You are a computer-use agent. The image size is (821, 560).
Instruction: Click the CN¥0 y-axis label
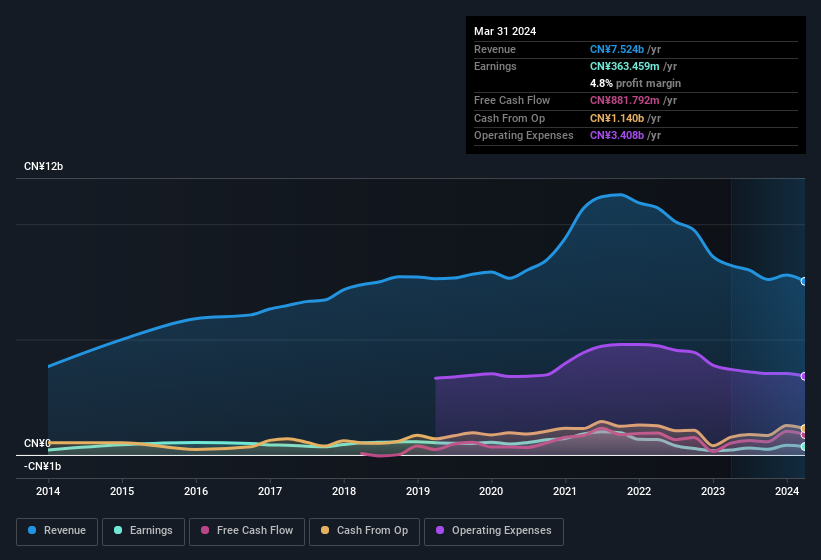click(x=37, y=443)
